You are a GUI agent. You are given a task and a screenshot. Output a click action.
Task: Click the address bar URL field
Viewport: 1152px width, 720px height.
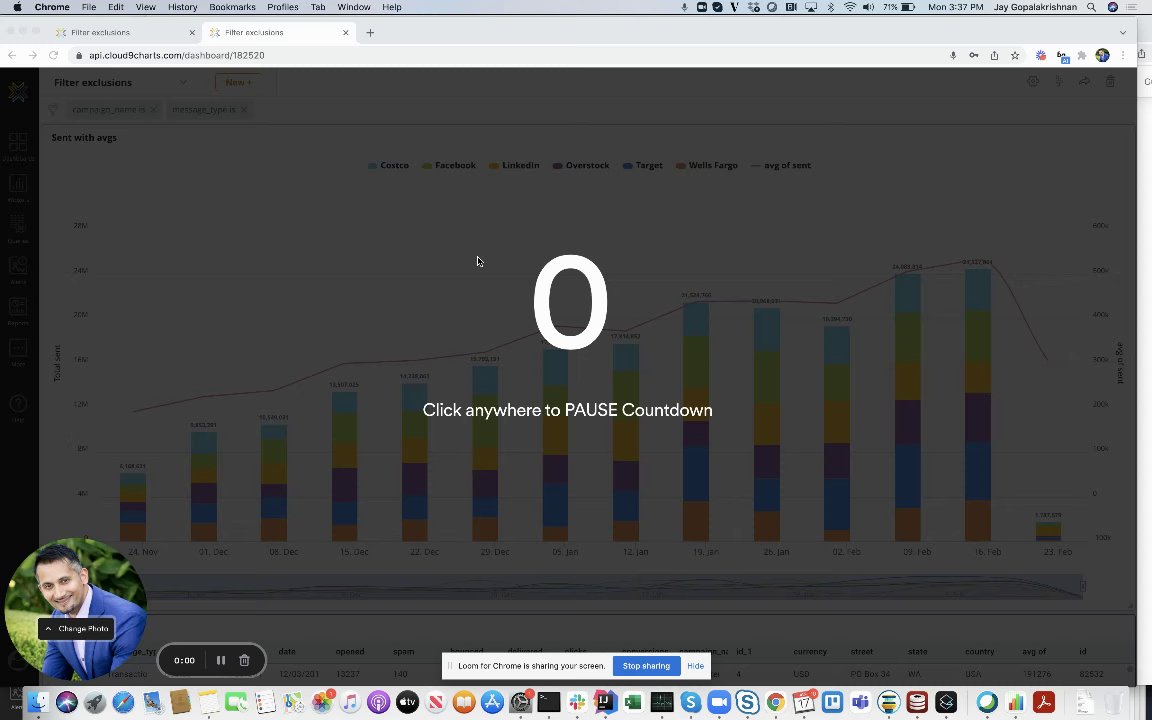(x=507, y=55)
